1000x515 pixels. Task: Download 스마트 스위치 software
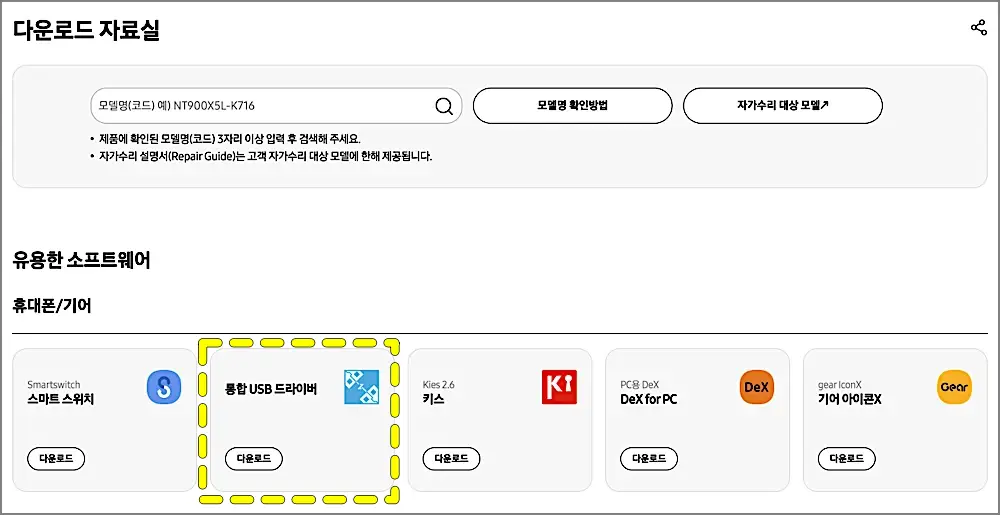click(56, 458)
